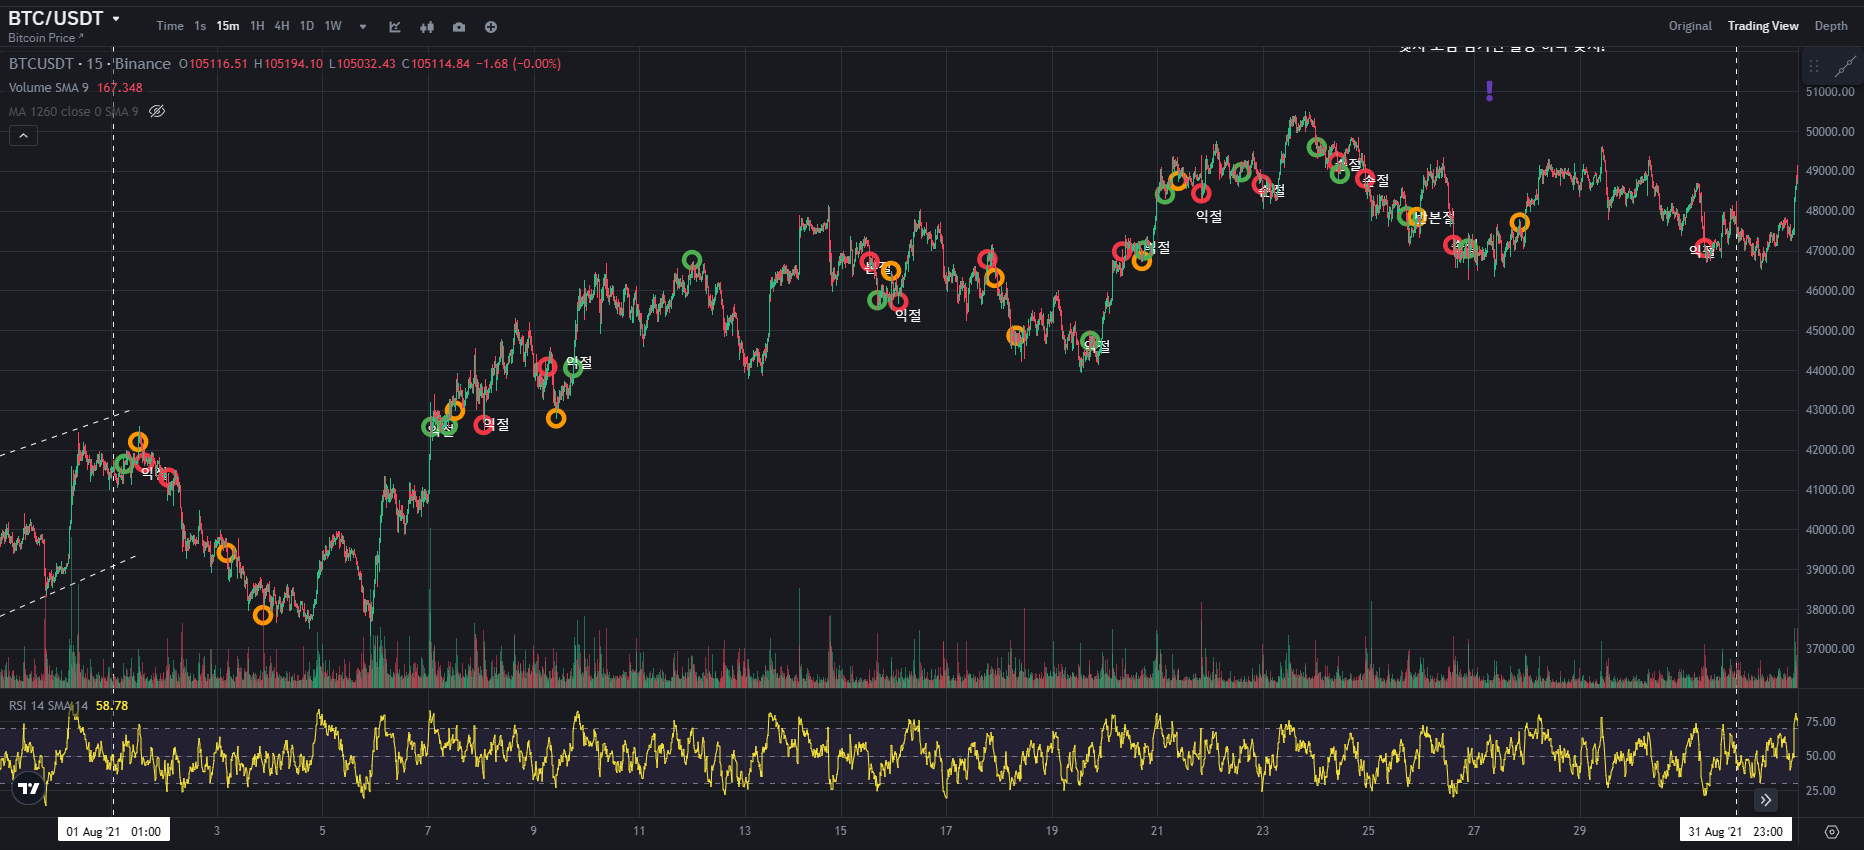The width and height of the screenshot is (1864, 850).
Task: Select the trend line drawing tool
Action: click(x=1845, y=67)
